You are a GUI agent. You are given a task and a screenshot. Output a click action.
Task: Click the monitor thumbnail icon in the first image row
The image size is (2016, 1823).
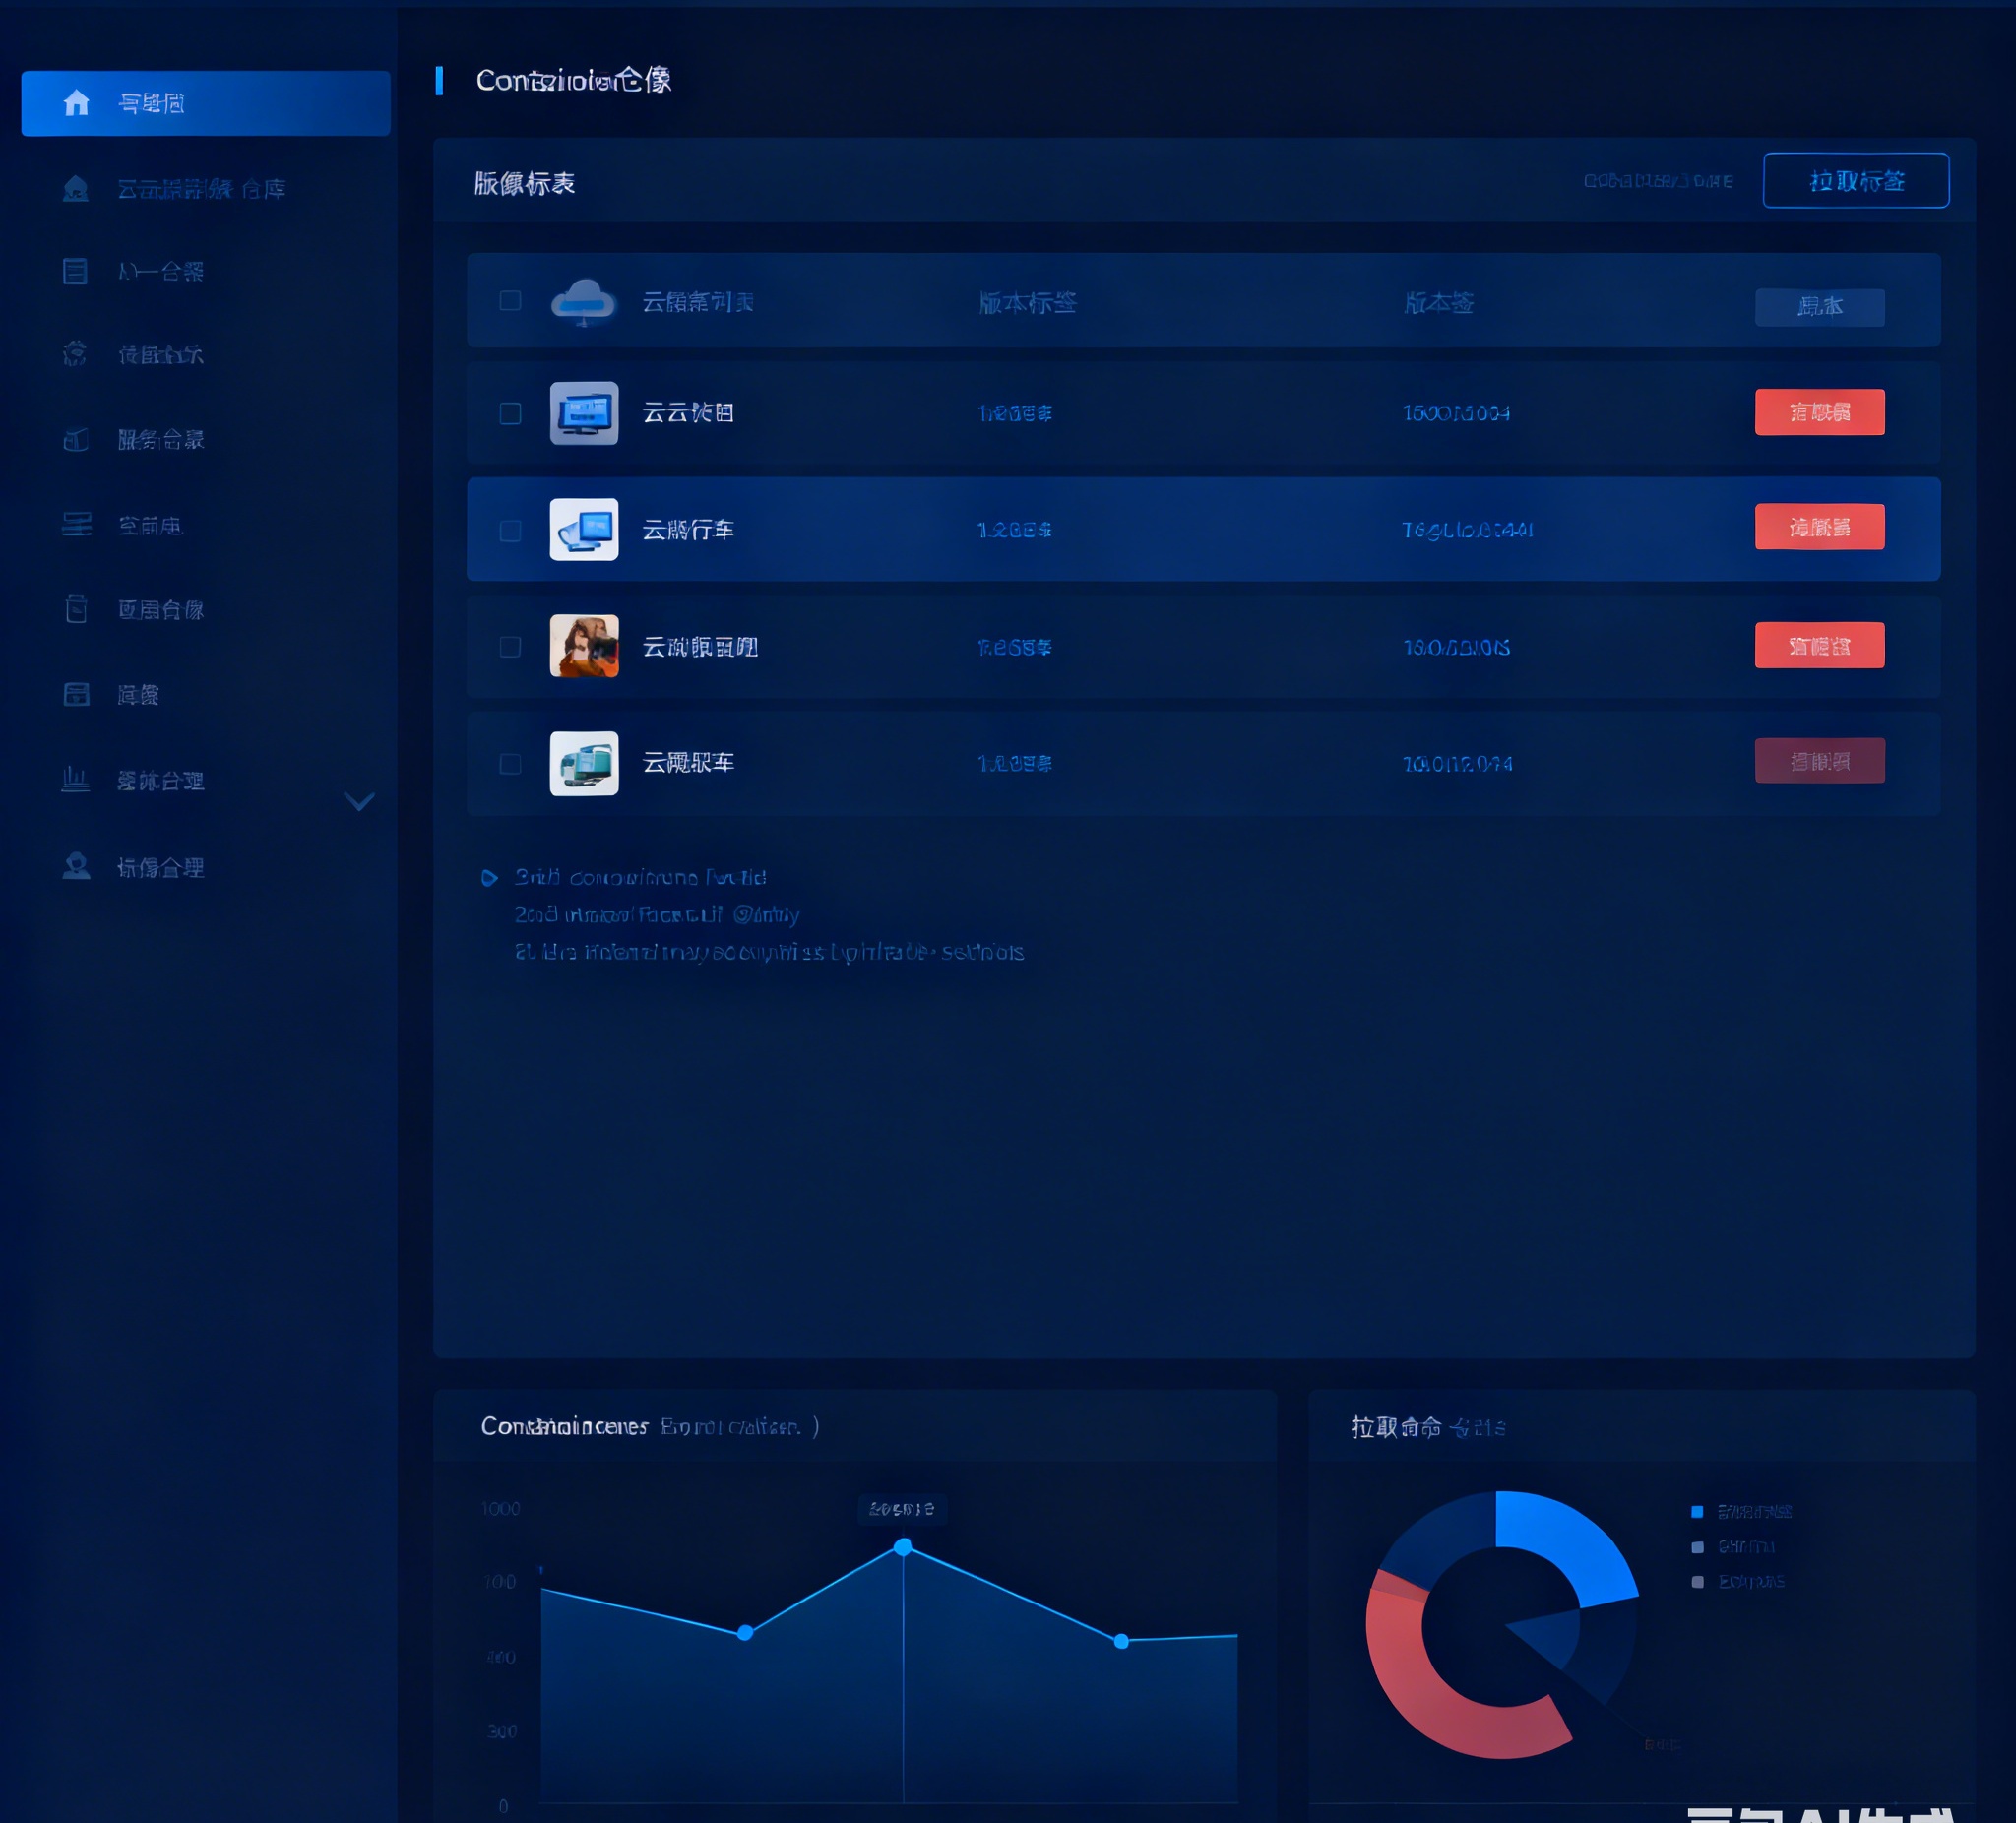click(x=584, y=413)
